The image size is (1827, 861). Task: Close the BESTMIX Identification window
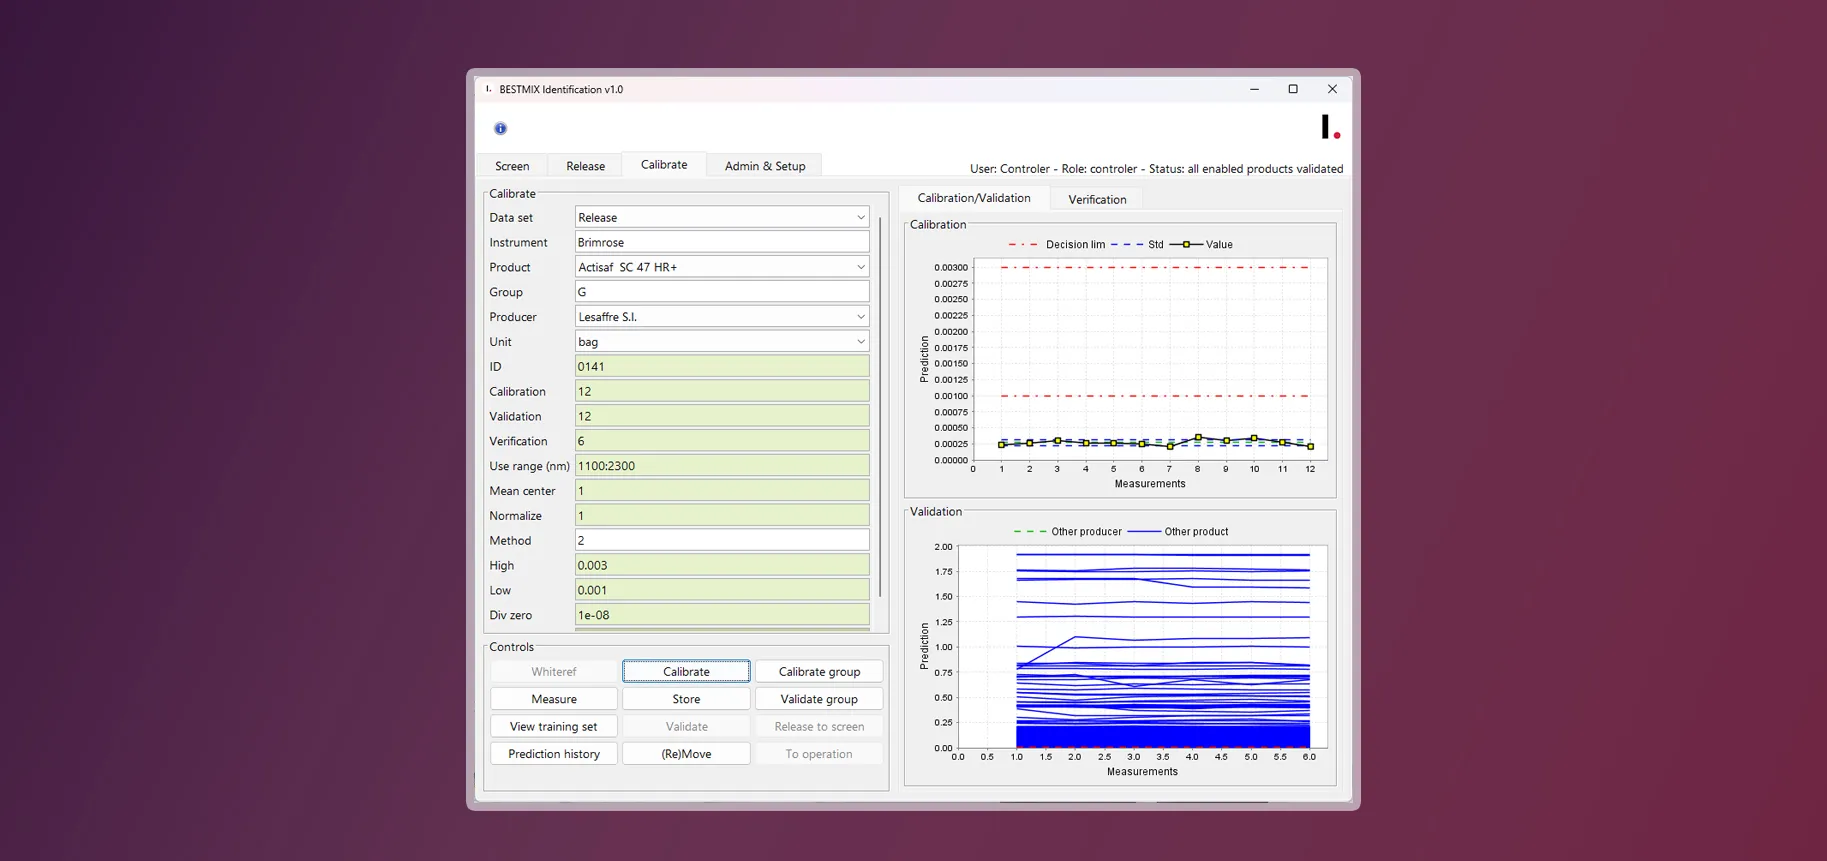point(1332,89)
